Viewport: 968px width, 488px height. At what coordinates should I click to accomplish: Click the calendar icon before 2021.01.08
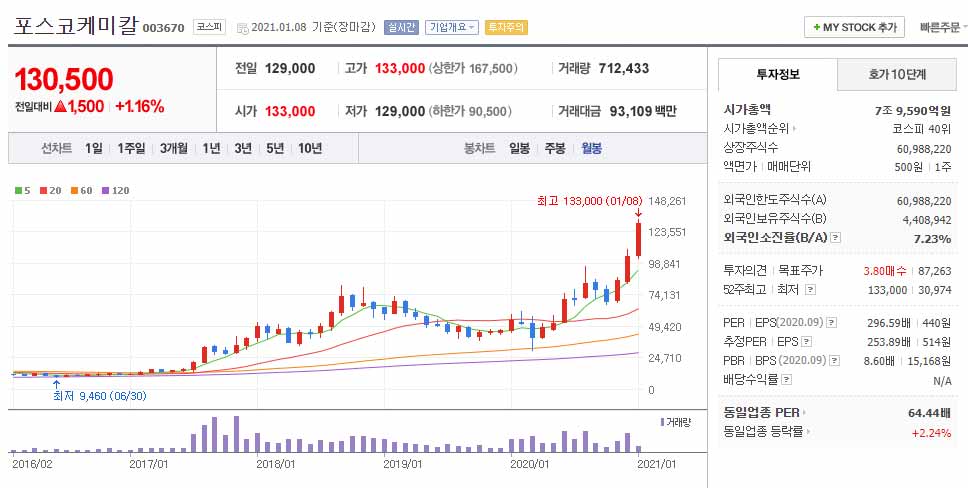pos(242,28)
